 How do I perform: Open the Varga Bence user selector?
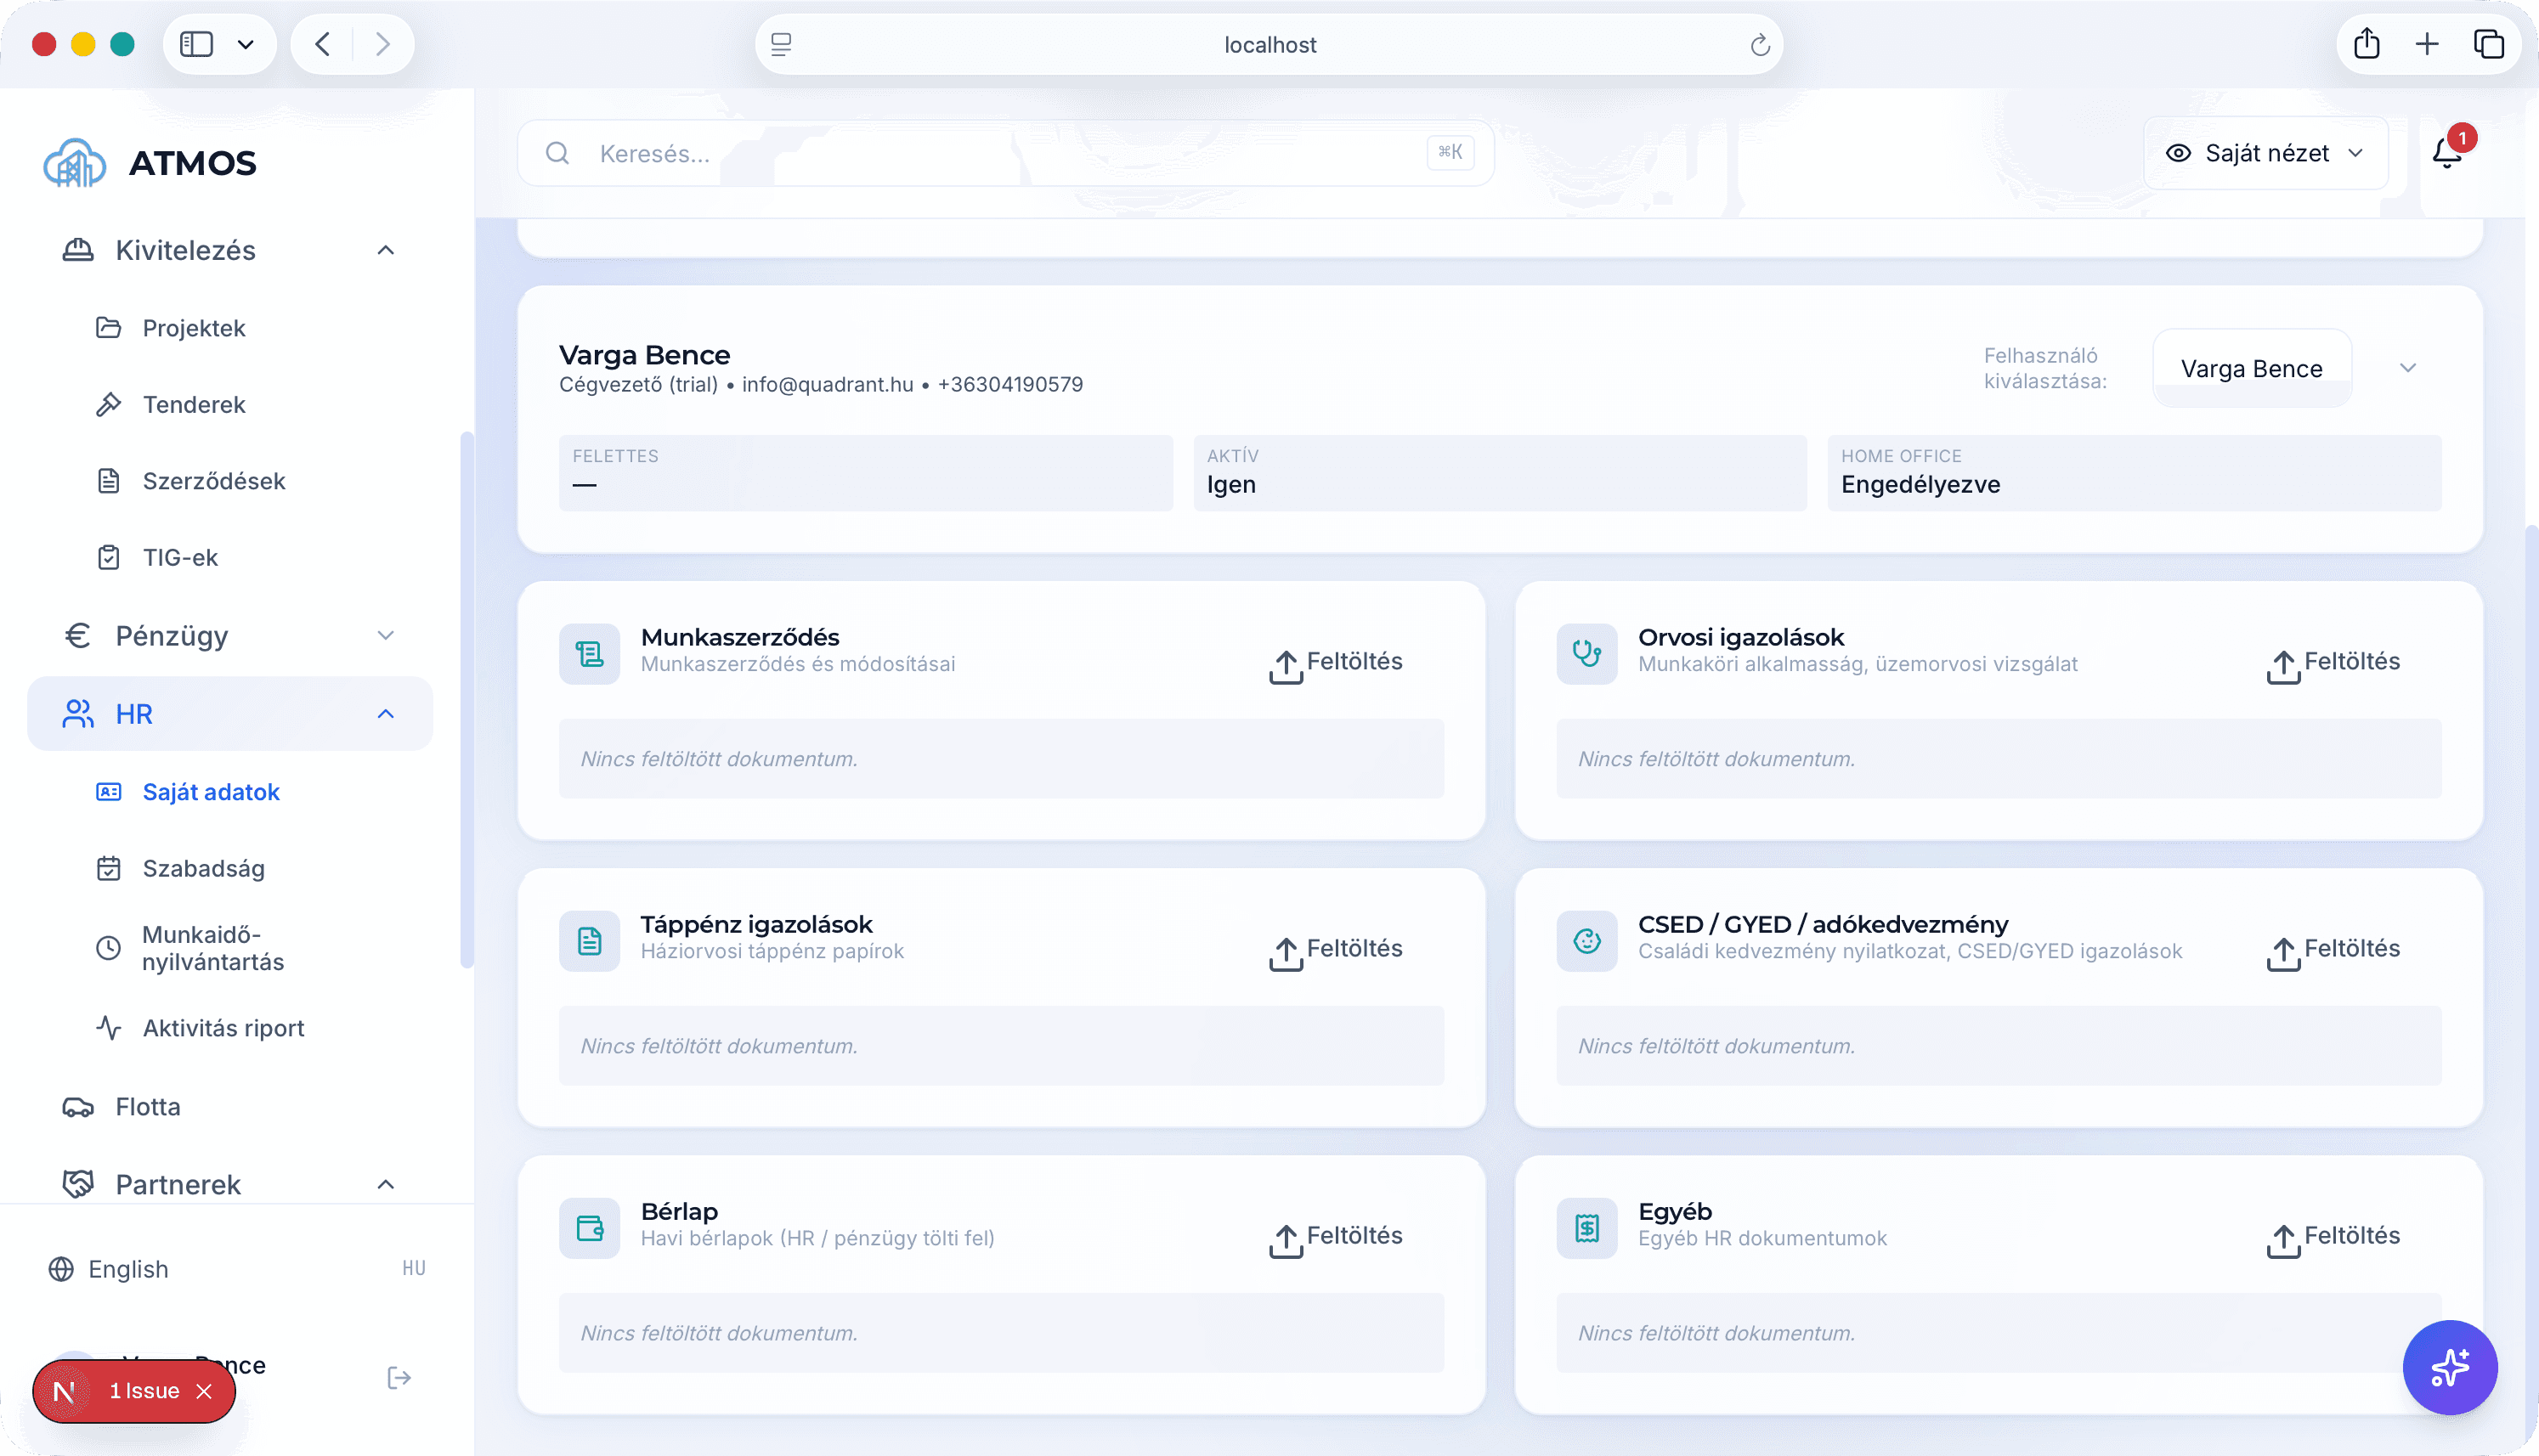(2252, 368)
